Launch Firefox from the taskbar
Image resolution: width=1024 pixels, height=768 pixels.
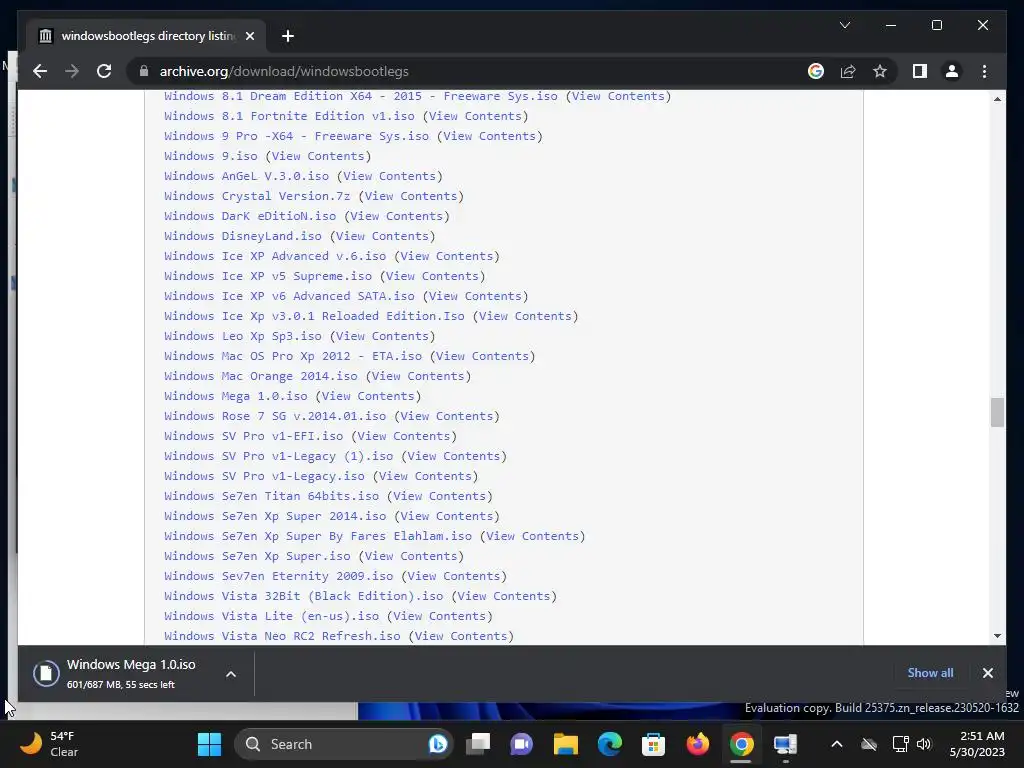point(697,744)
